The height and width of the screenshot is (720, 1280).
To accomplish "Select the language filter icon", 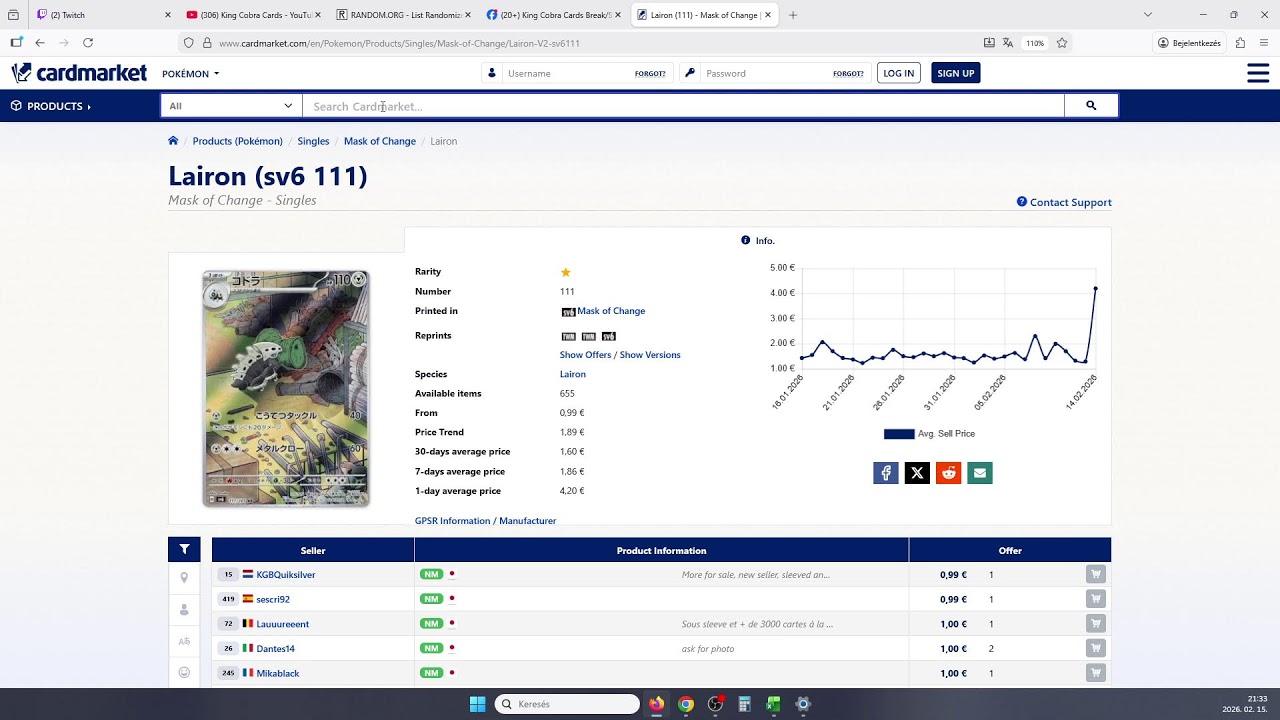I will pos(184,641).
